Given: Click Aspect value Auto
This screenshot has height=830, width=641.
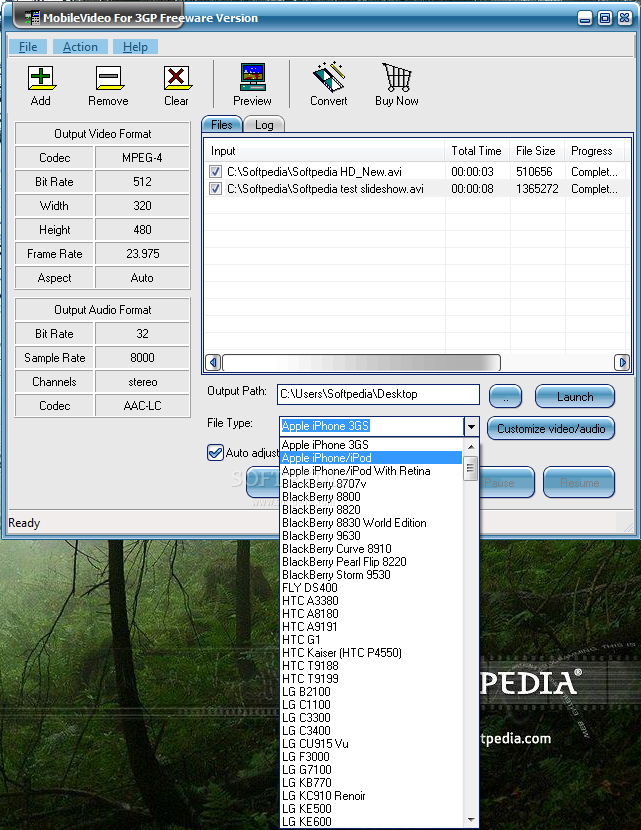Looking at the screenshot, I should 142,278.
